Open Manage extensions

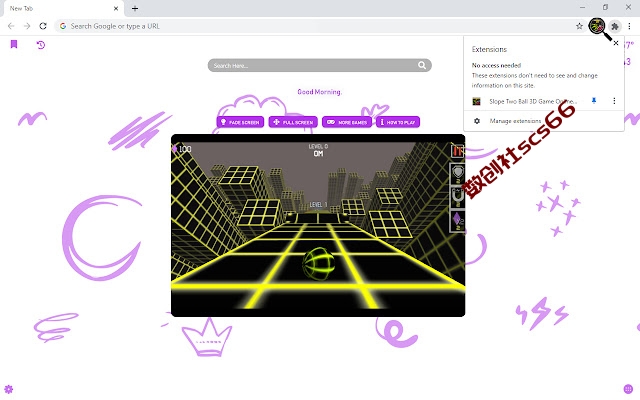coord(515,121)
